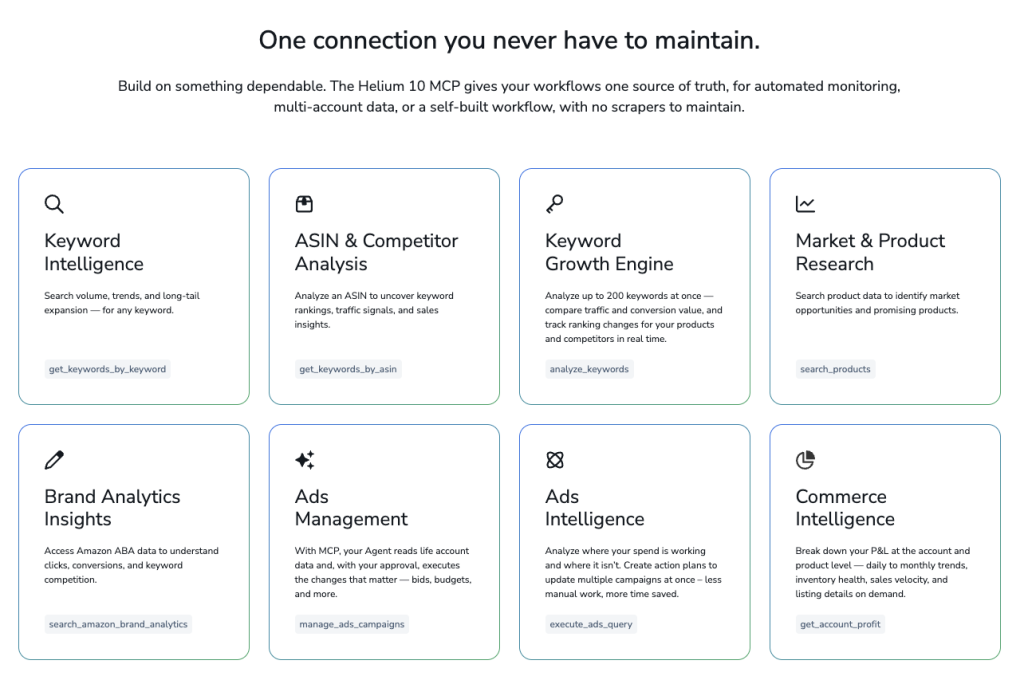Click the Ads Management card heading

click(351, 508)
